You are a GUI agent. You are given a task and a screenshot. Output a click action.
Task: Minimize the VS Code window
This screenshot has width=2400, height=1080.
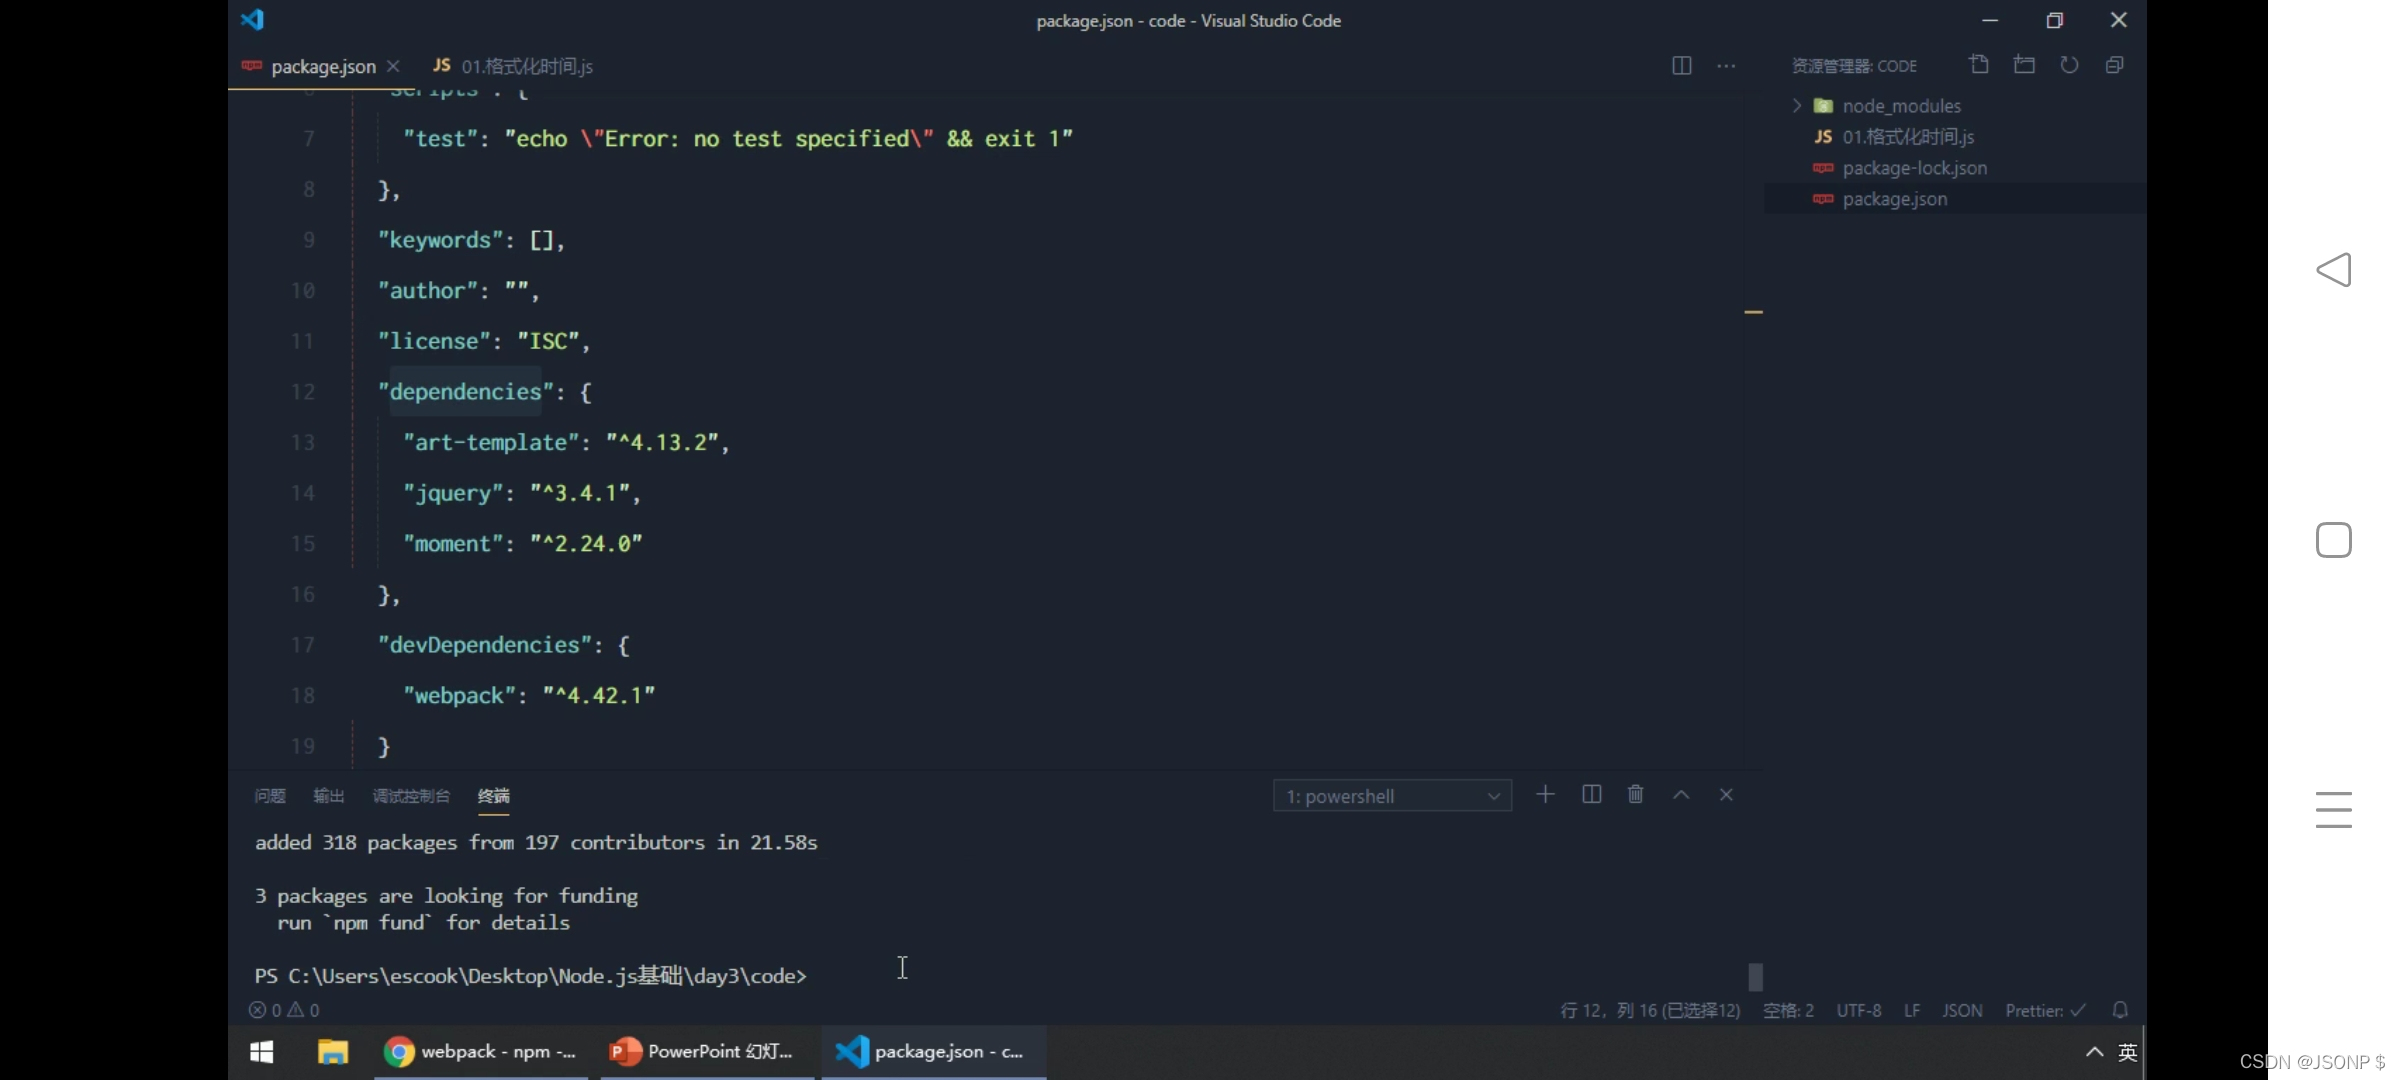tap(1990, 20)
